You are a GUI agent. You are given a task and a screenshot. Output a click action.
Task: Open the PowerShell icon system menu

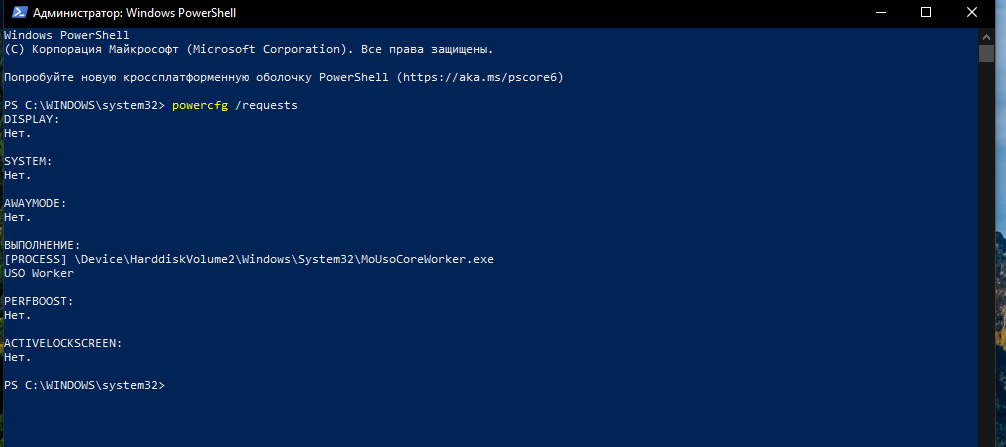tap(19, 12)
